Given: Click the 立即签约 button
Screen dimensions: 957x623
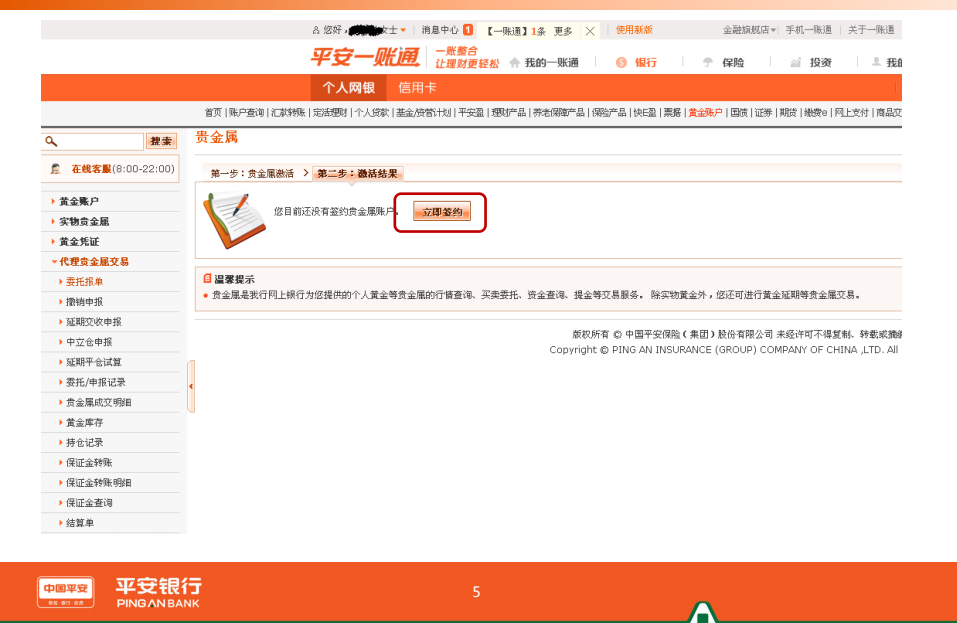Looking at the screenshot, I should [x=442, y=212].
